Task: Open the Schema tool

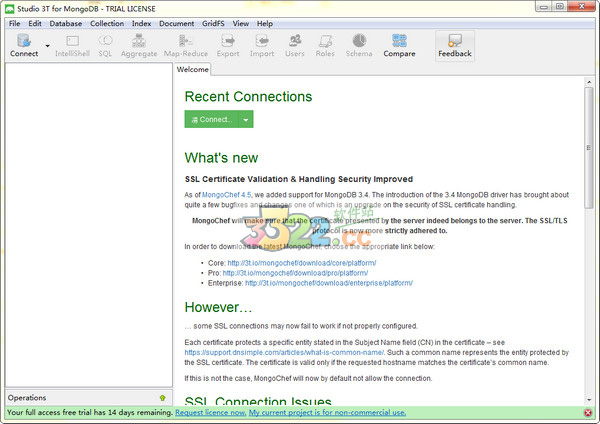Action: 359,45
